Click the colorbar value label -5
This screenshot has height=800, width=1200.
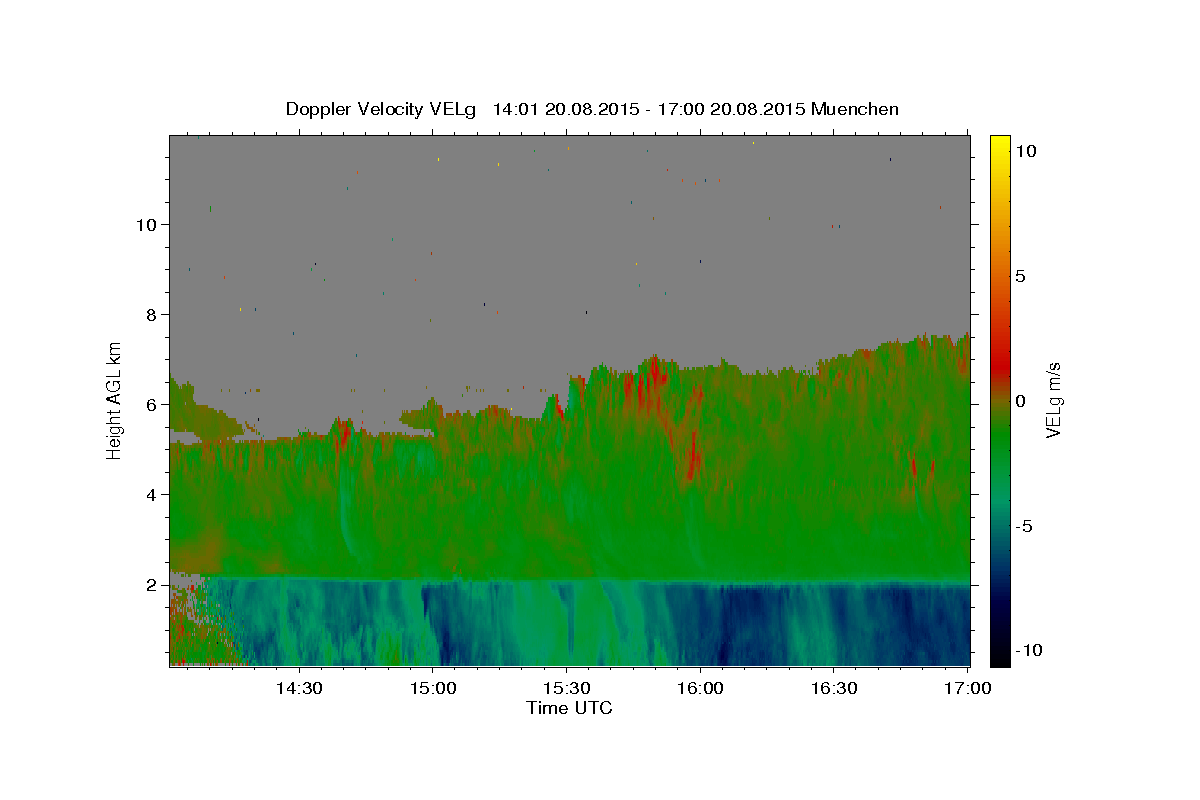1023,526
